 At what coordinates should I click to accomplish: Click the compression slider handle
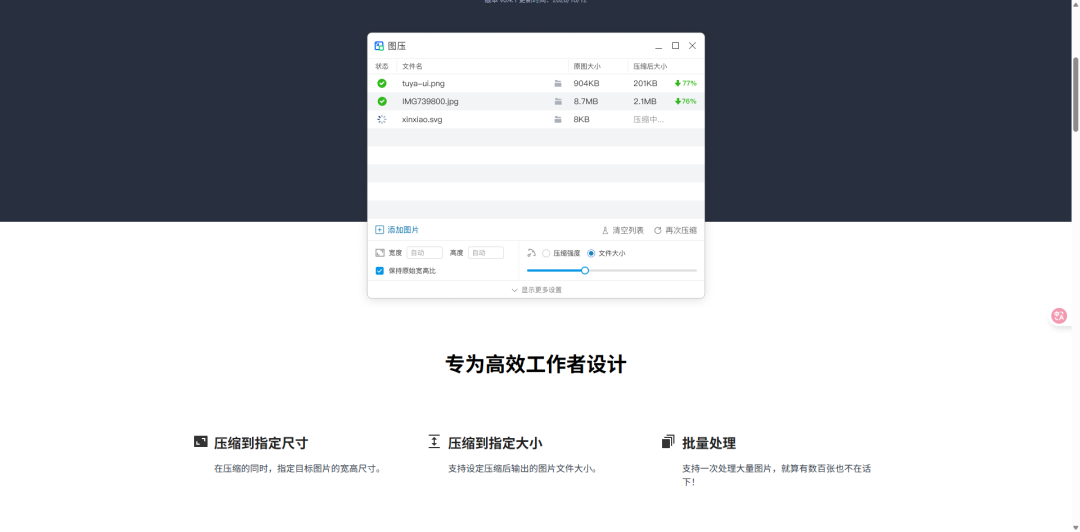(585, 270)
